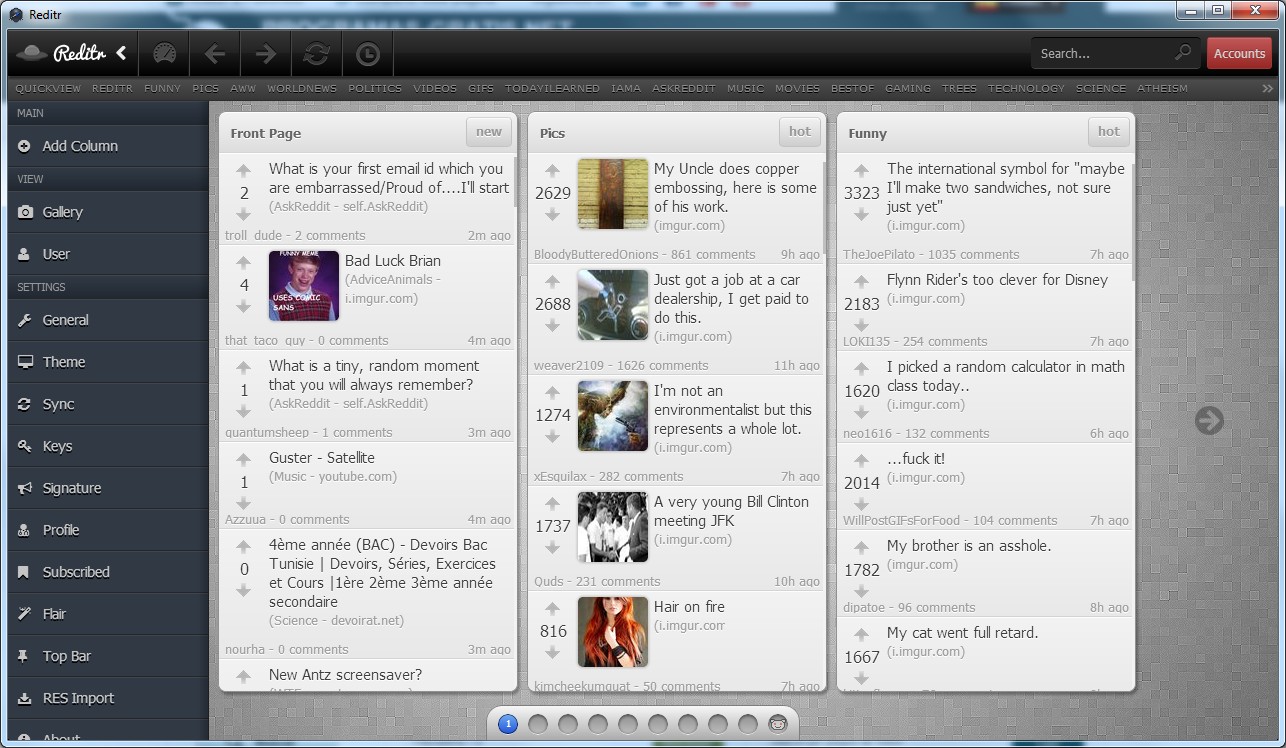Downvote the 'Bad Luck Brian' post
The image size is (1286, 748).
point(243,307)
